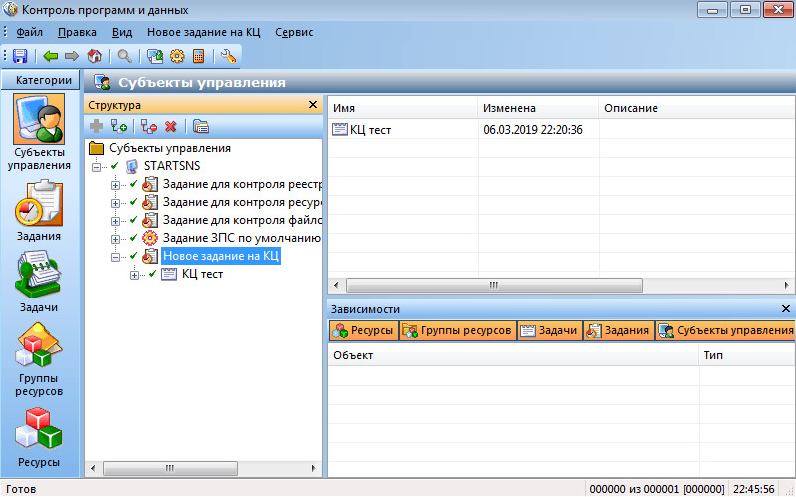Open search with magnifier toolbar icon

(x=124, y=56)
